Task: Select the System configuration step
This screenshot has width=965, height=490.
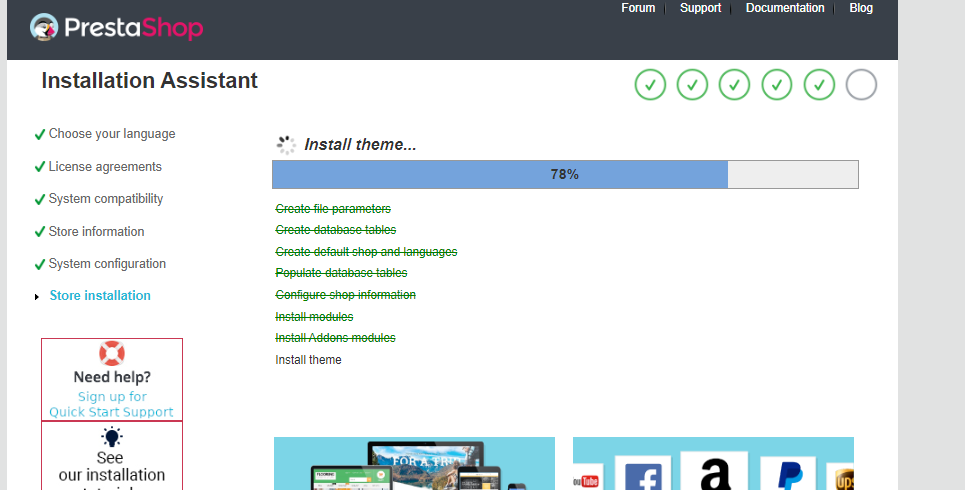Action: 107,263
